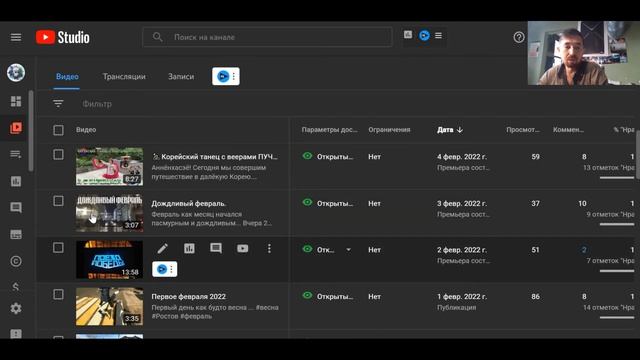Click like ratio bar in Первое февраля row

(617, 318)
